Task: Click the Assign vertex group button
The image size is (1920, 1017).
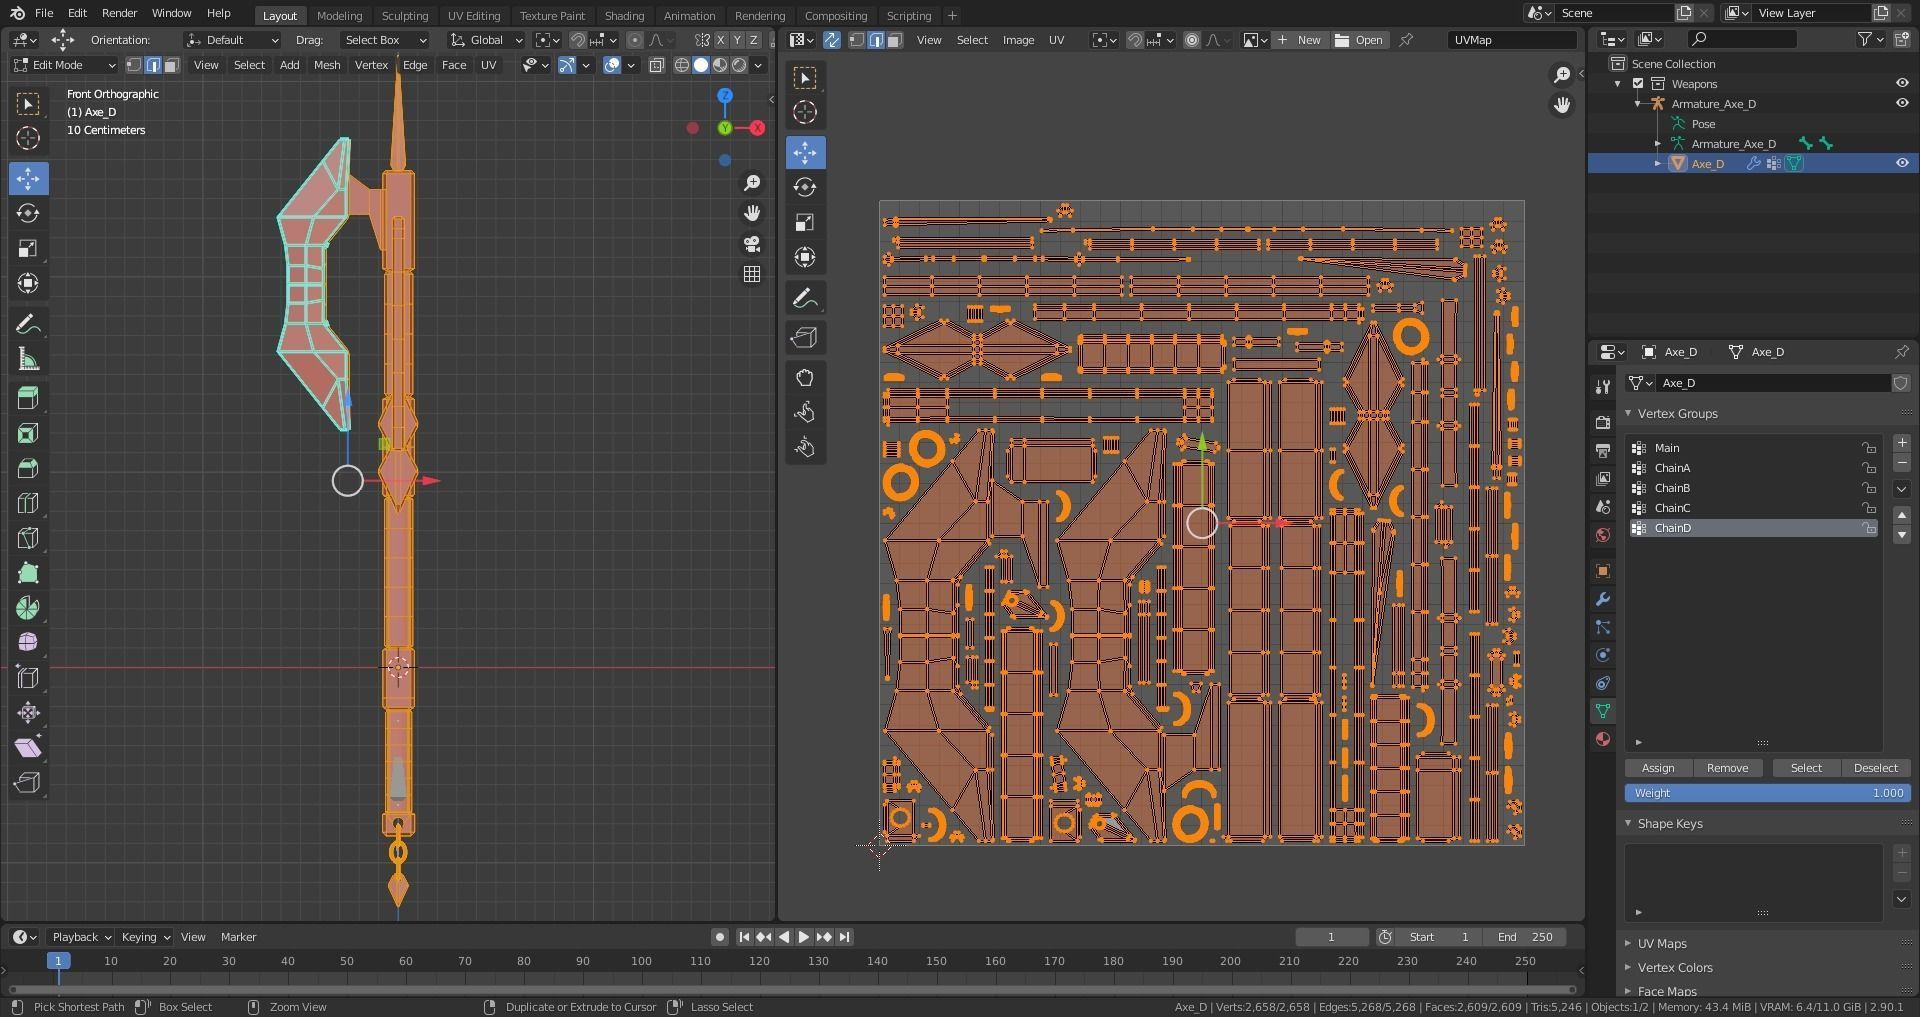Action: coord(1657,768)
